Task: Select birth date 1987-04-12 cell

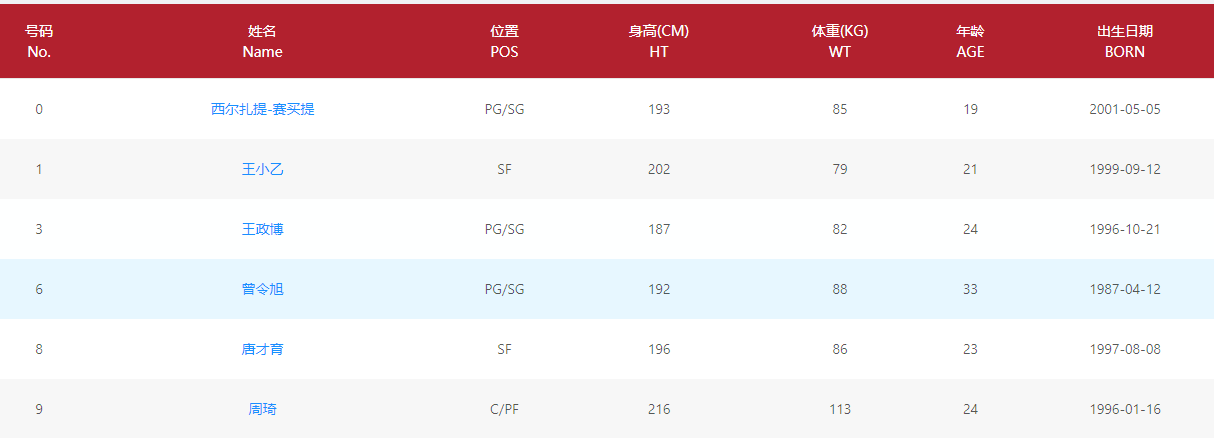Action: click(1124, 289)
